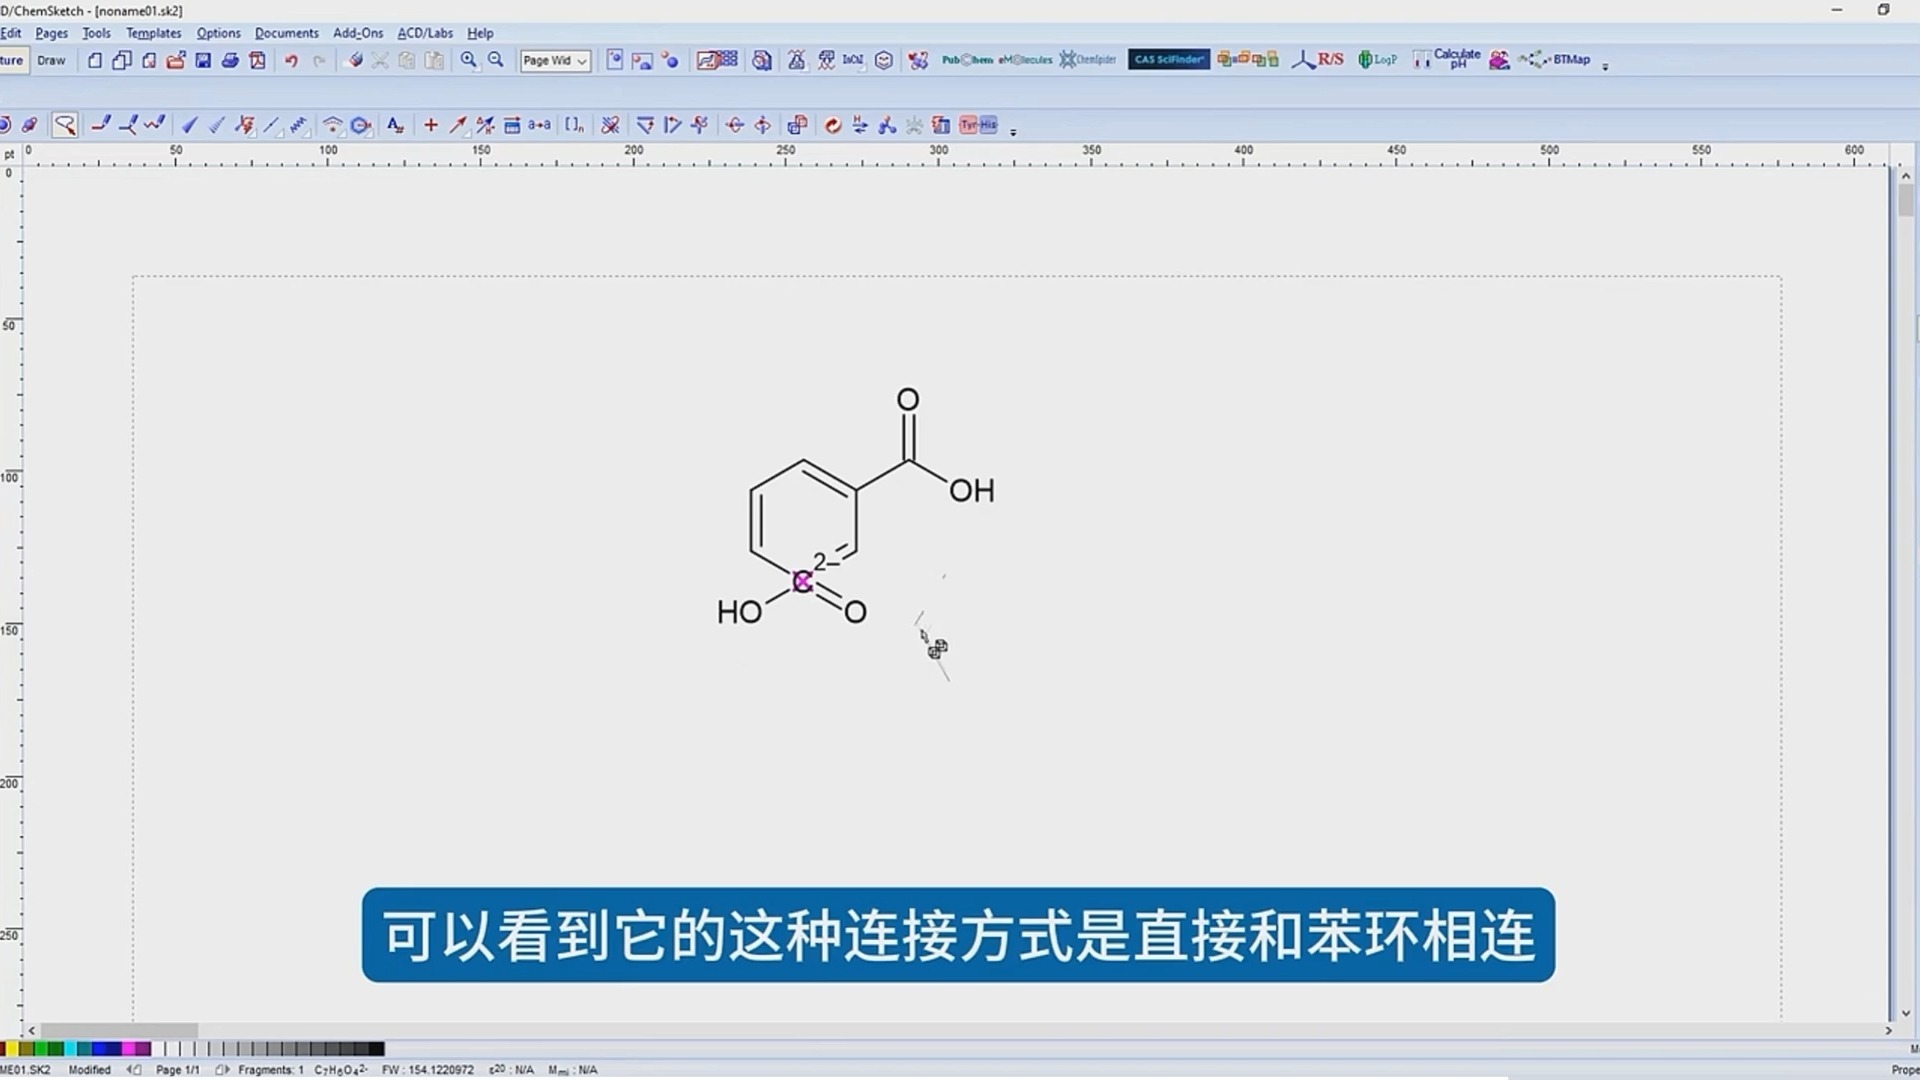Click the reaction plus sign tool

tap(431, 125)
